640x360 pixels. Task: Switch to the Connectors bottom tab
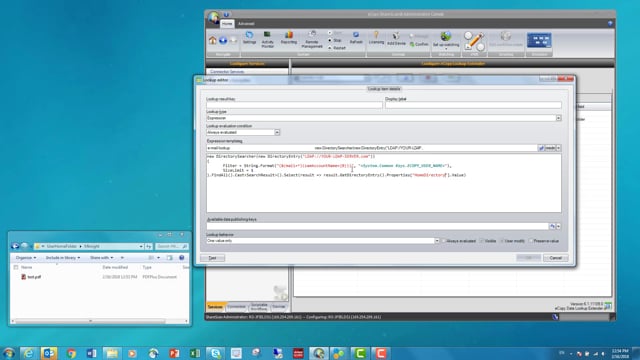pyautogui.click(x=236, y=307)
